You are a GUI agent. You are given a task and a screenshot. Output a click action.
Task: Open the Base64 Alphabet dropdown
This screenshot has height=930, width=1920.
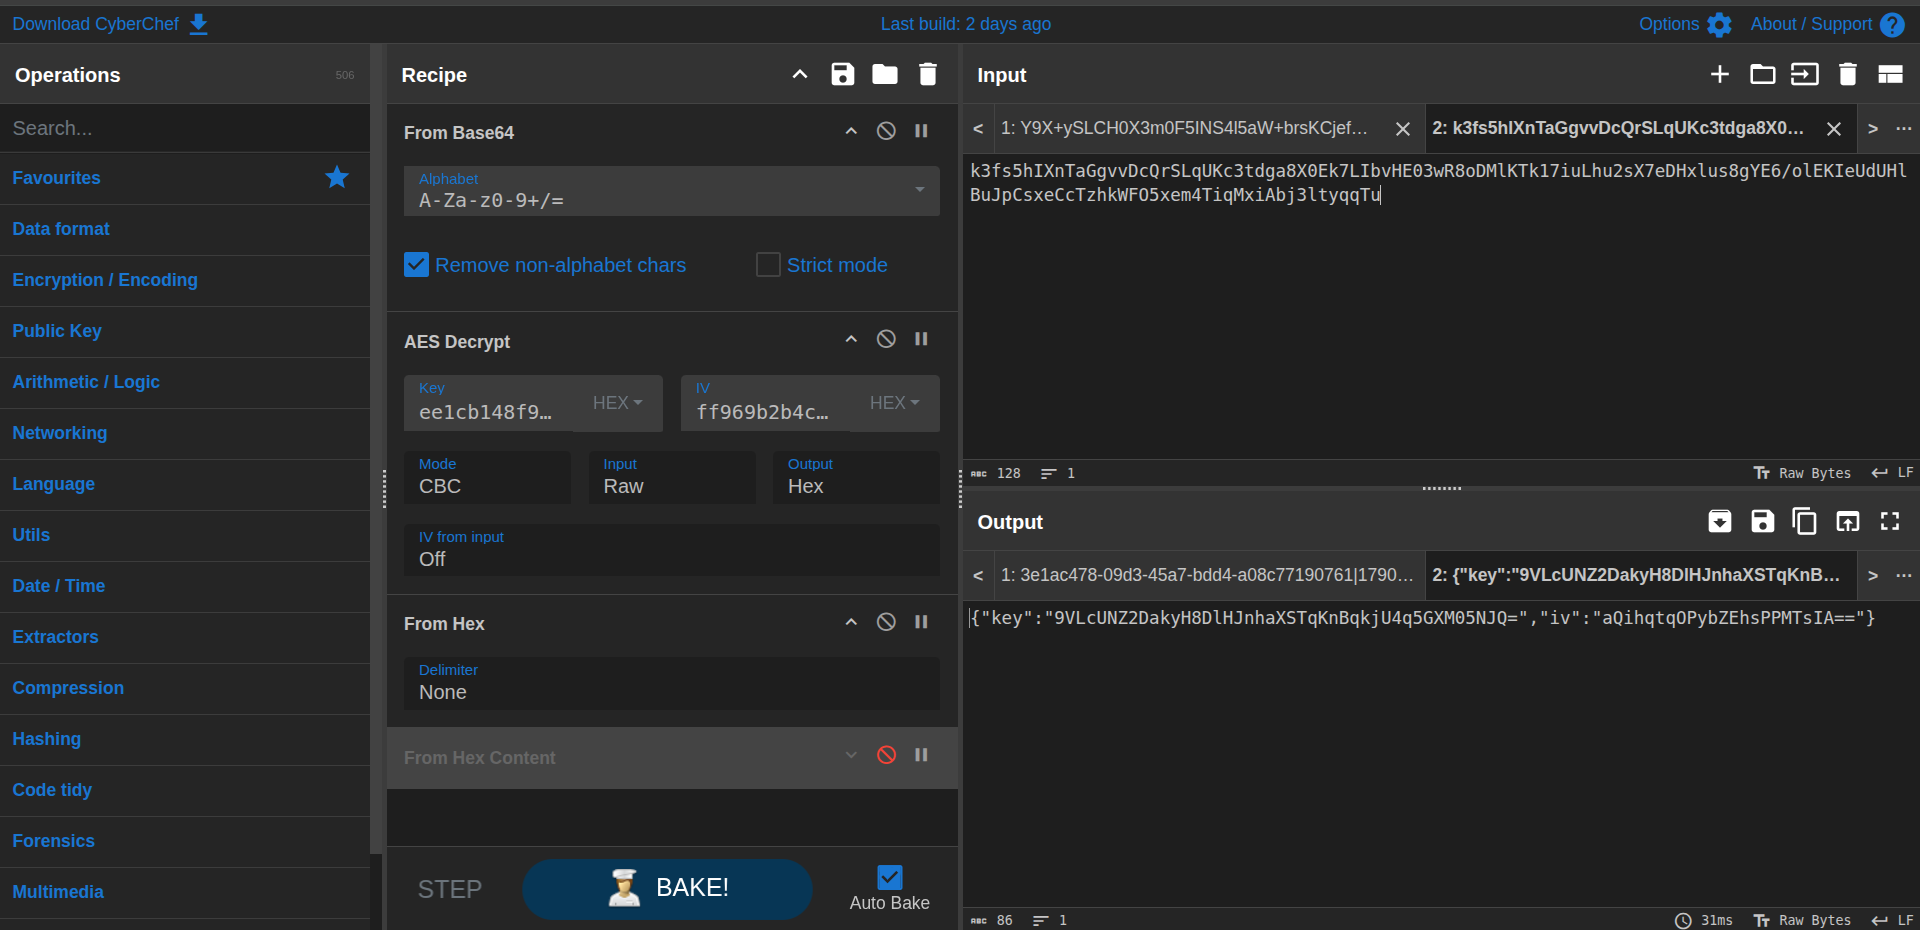[672, 191]
